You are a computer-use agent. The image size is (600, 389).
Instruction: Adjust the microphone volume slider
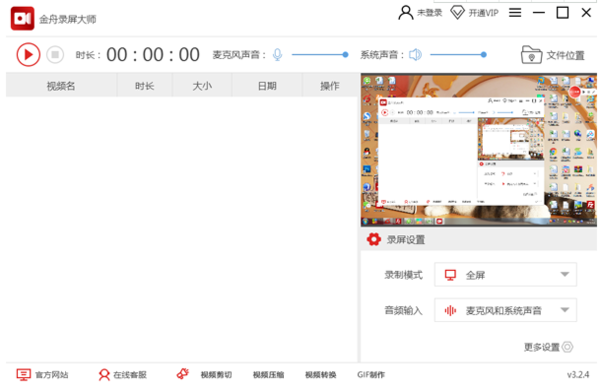[320, 55]
